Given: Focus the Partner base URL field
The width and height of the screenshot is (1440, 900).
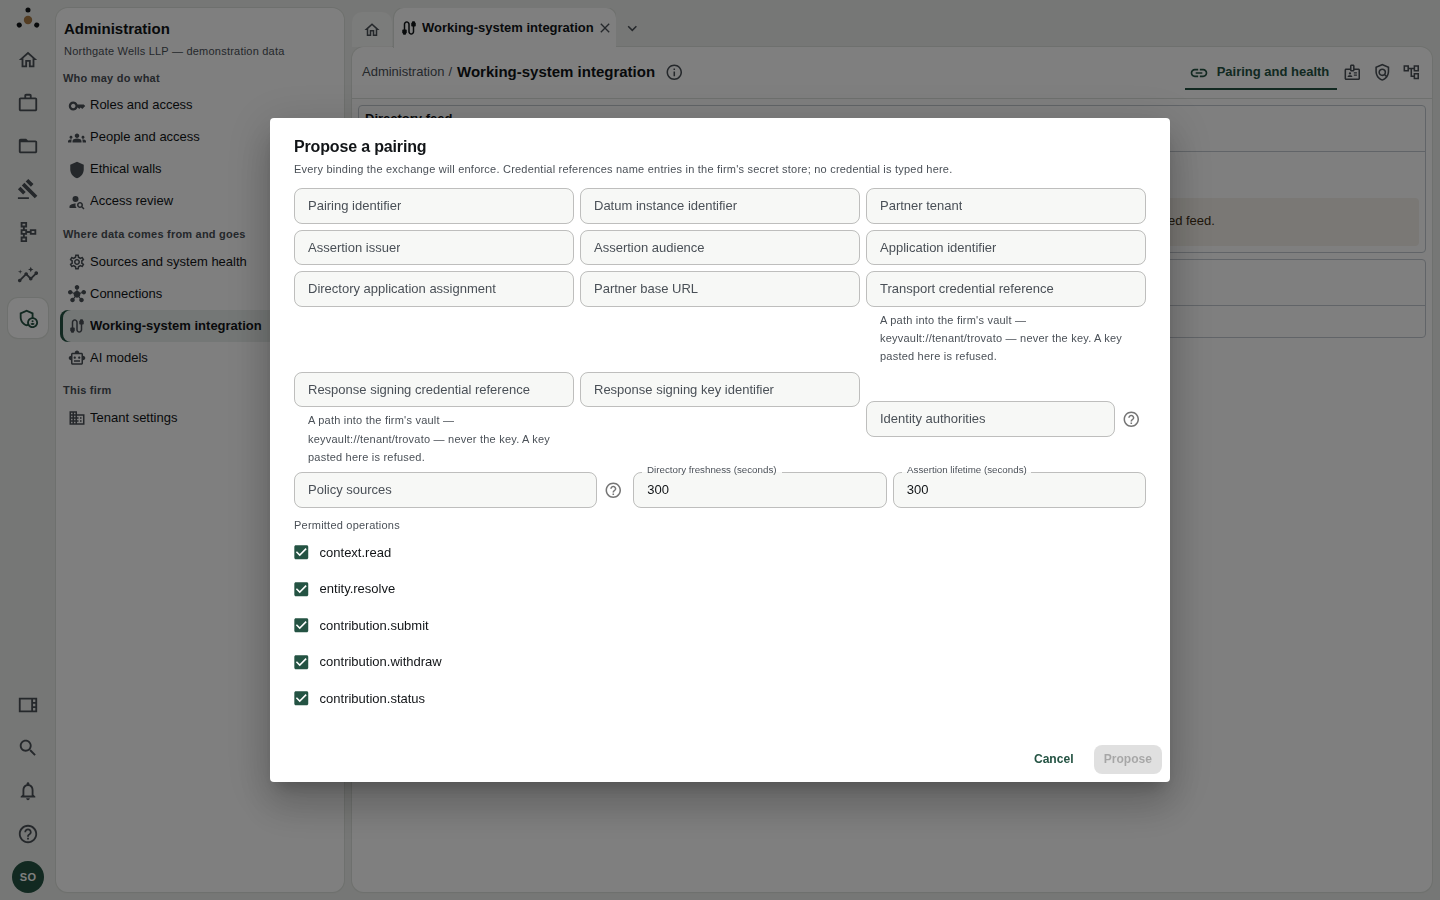Looking at the screenshot, I should click(720, 289).
